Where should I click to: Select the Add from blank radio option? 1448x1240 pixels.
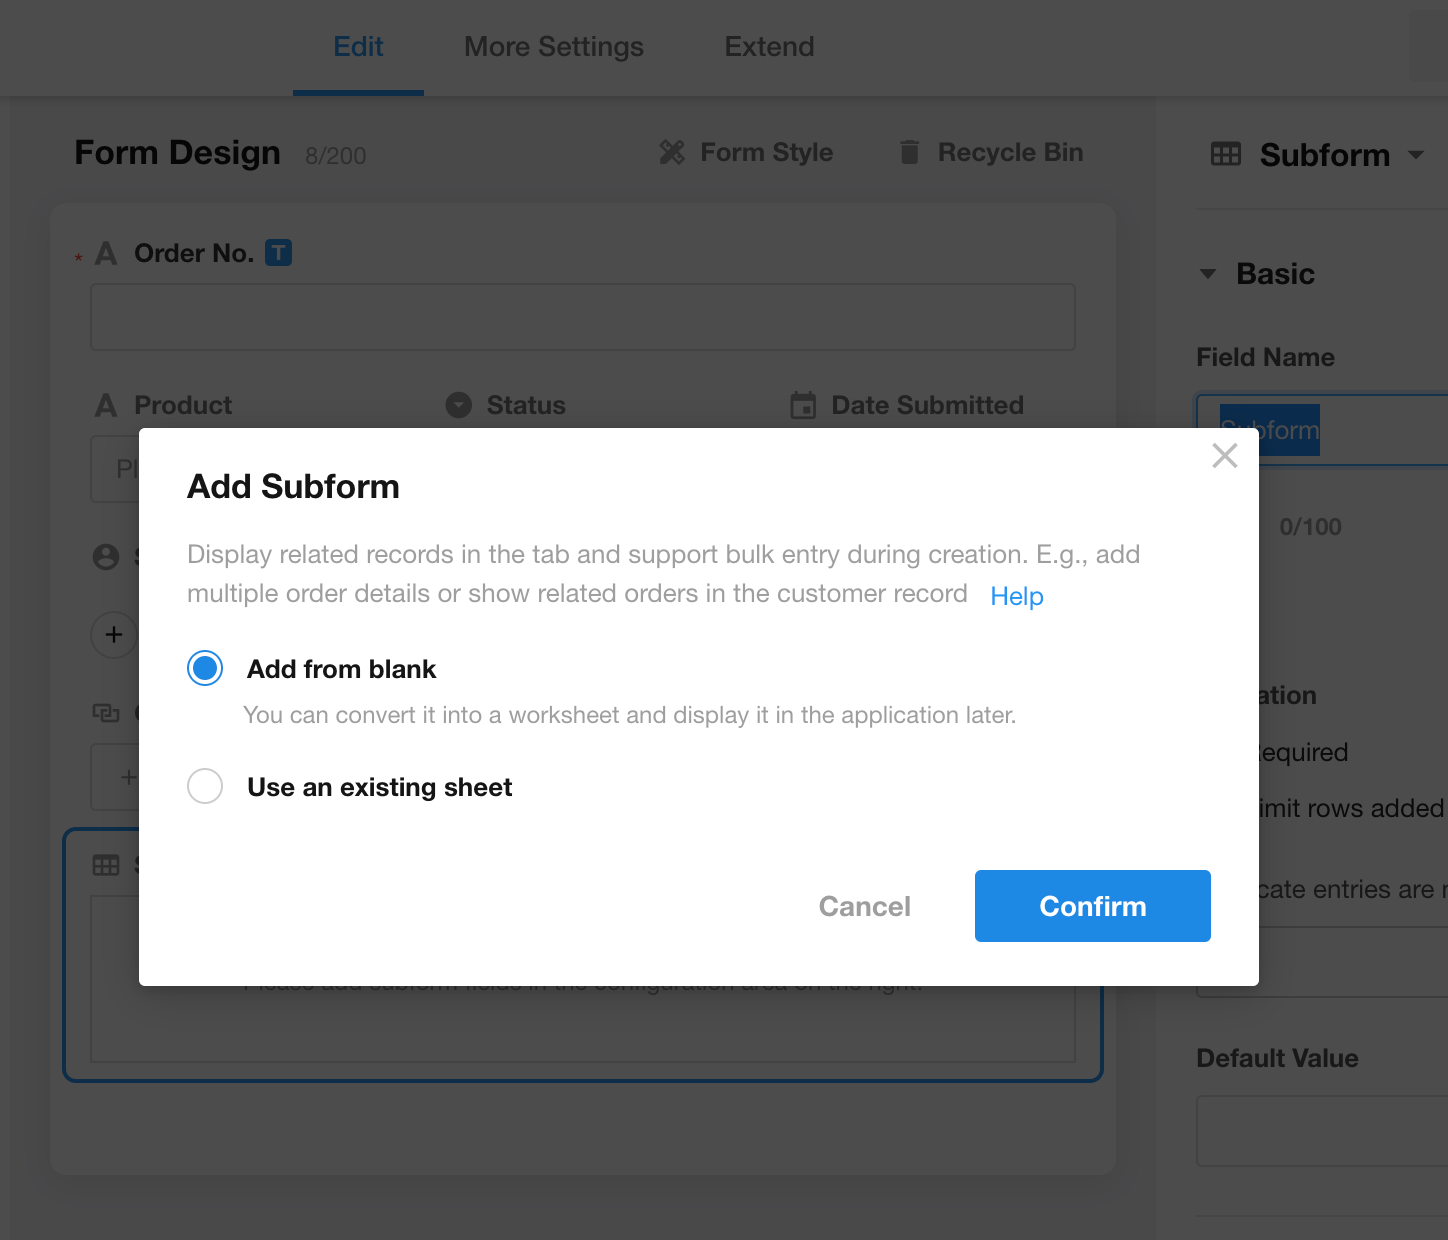205,668
